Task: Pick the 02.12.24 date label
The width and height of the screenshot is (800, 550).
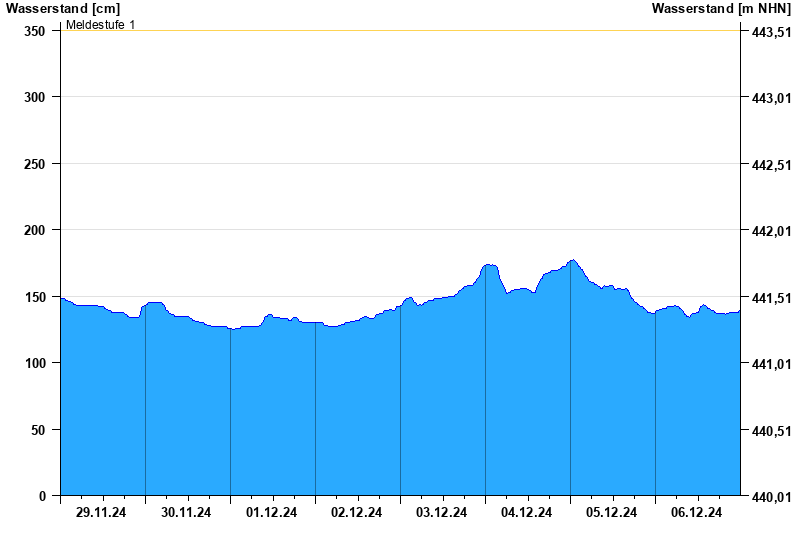Action: pyautogui.click(x=357, y=513)
